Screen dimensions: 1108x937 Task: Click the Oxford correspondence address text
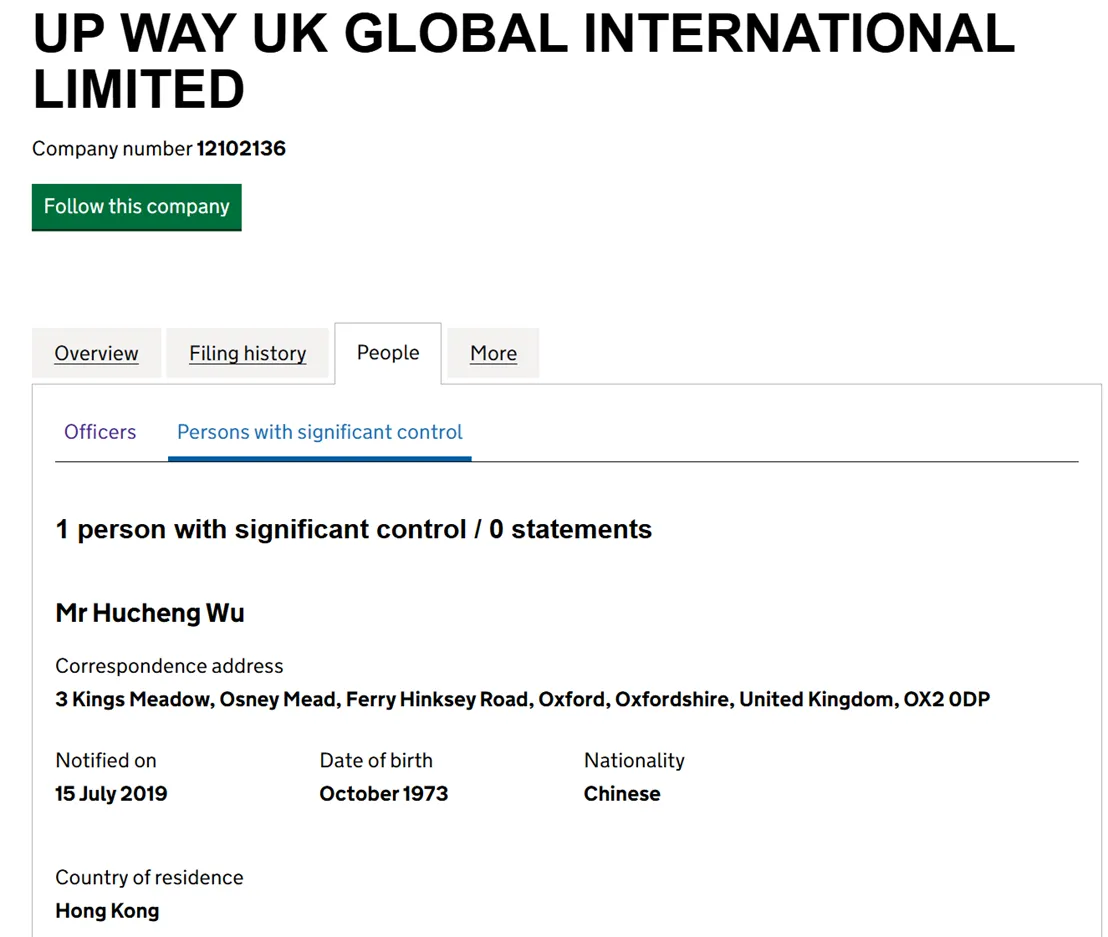point(522,699)
